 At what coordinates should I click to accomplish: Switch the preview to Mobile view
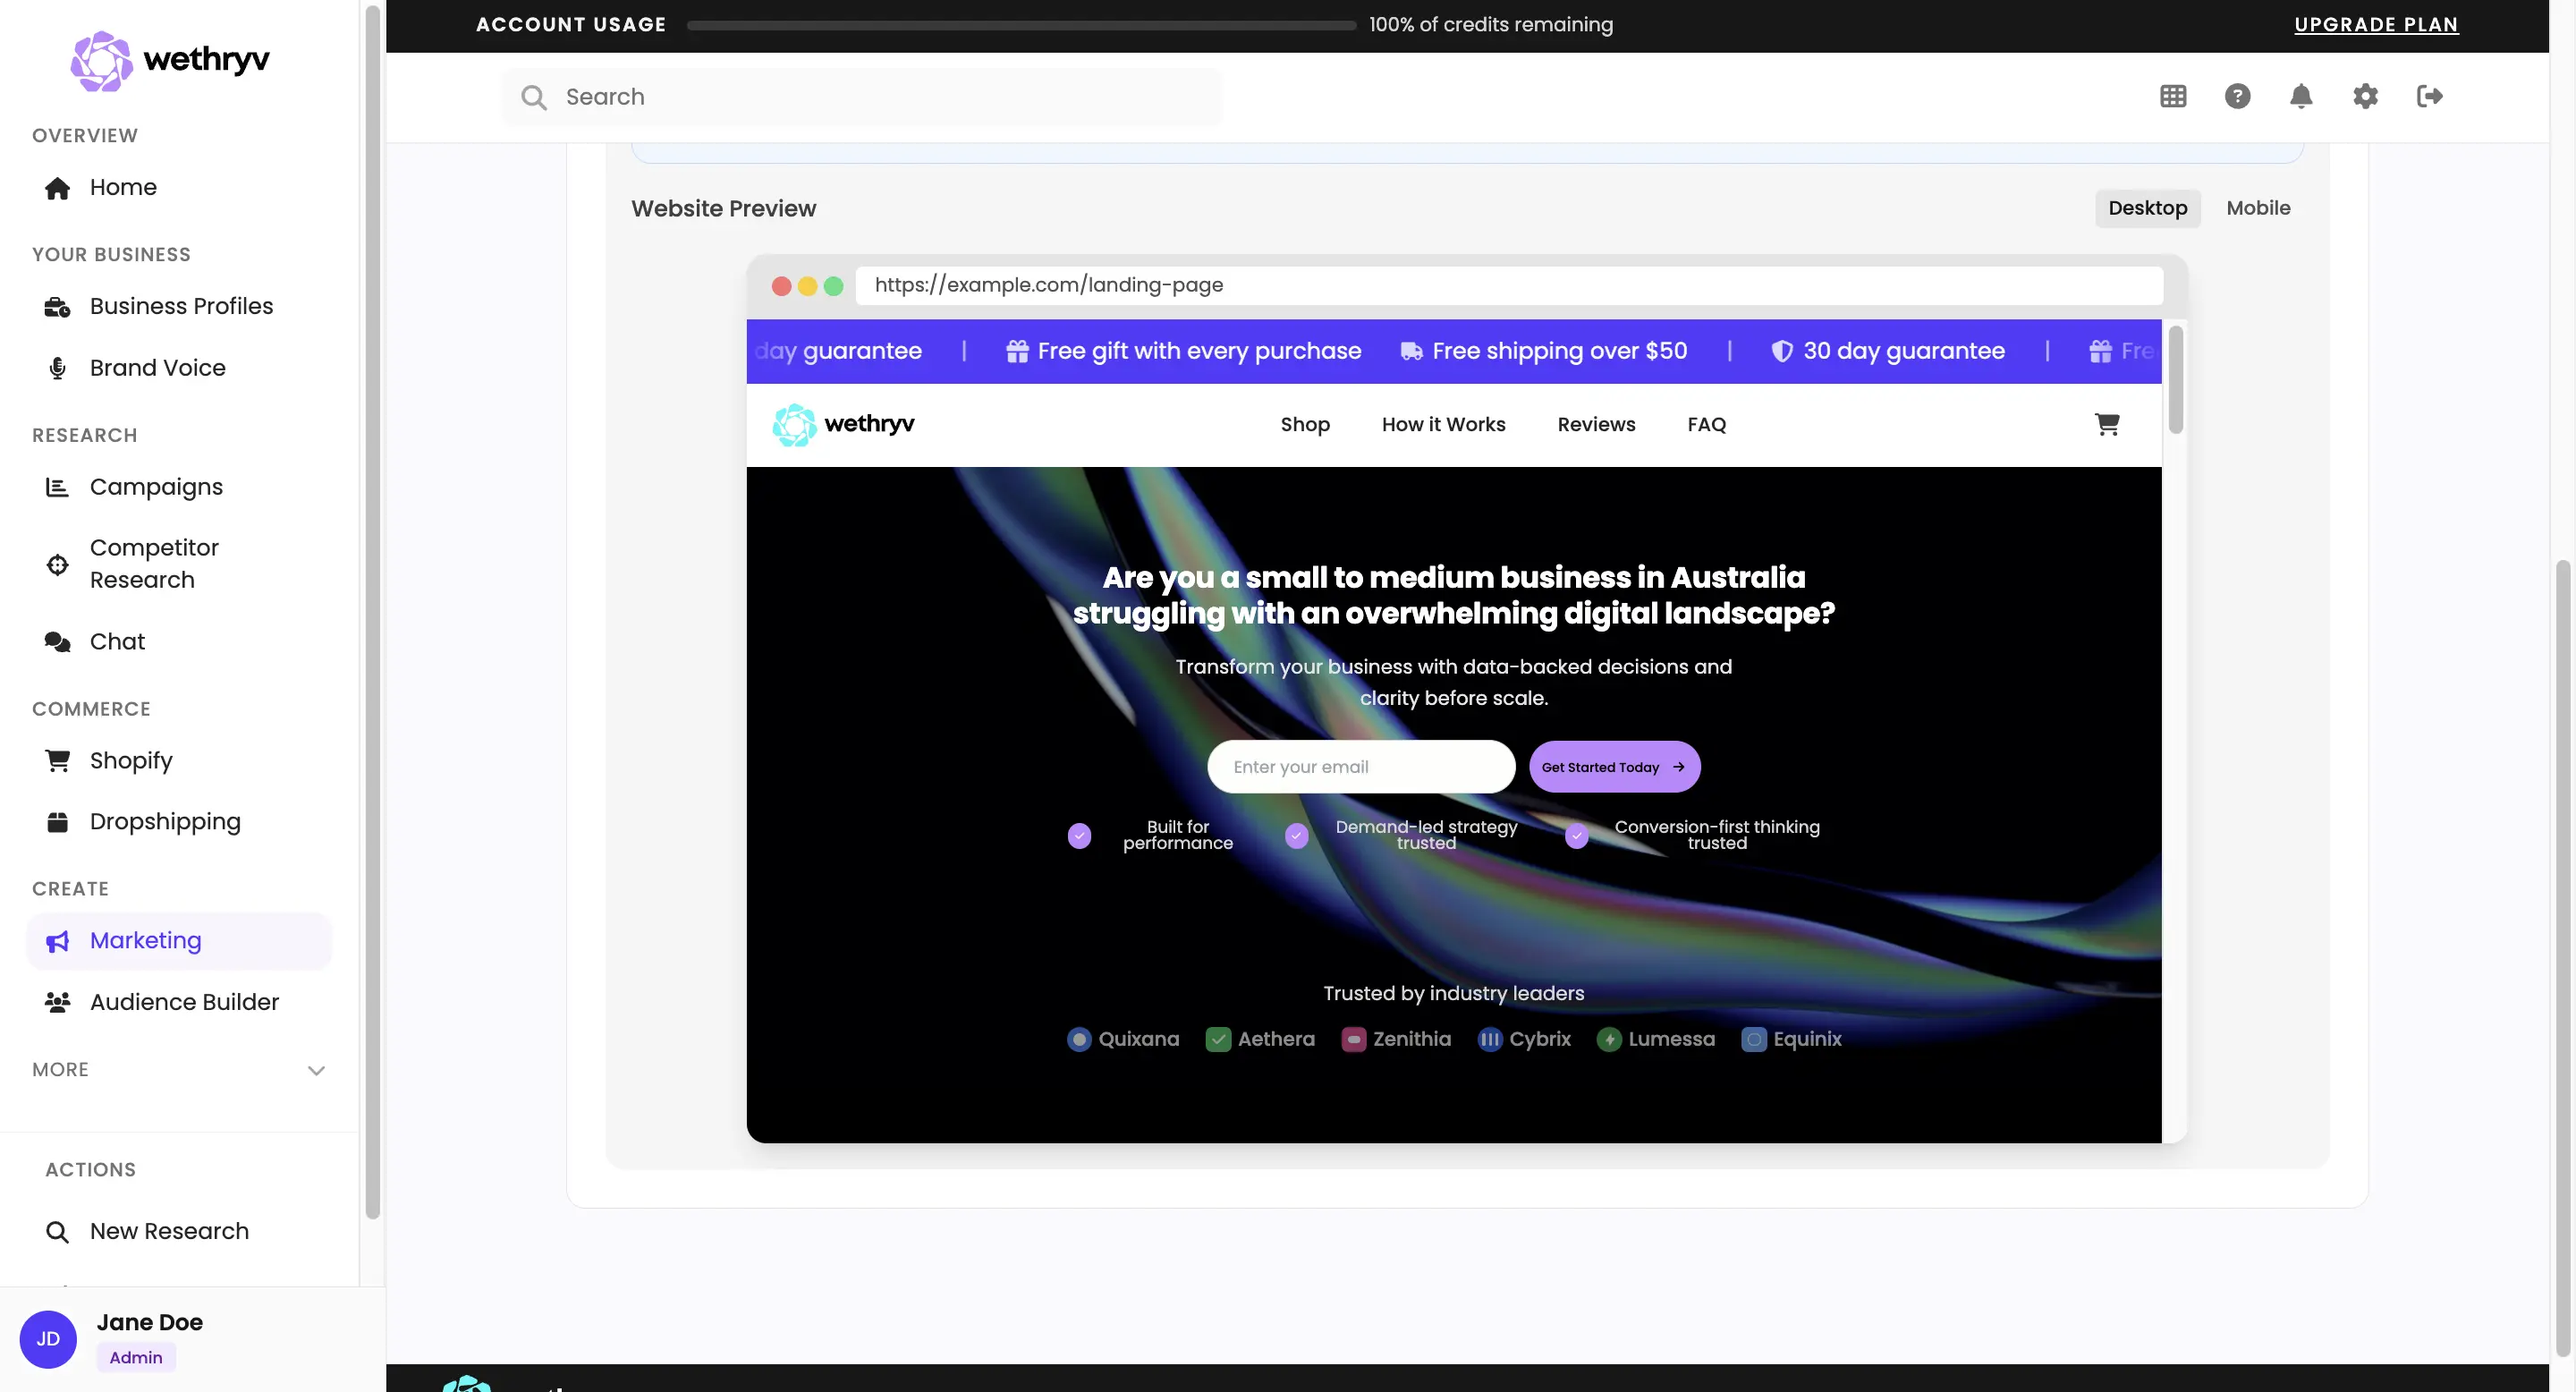(x=2258, y=208)
